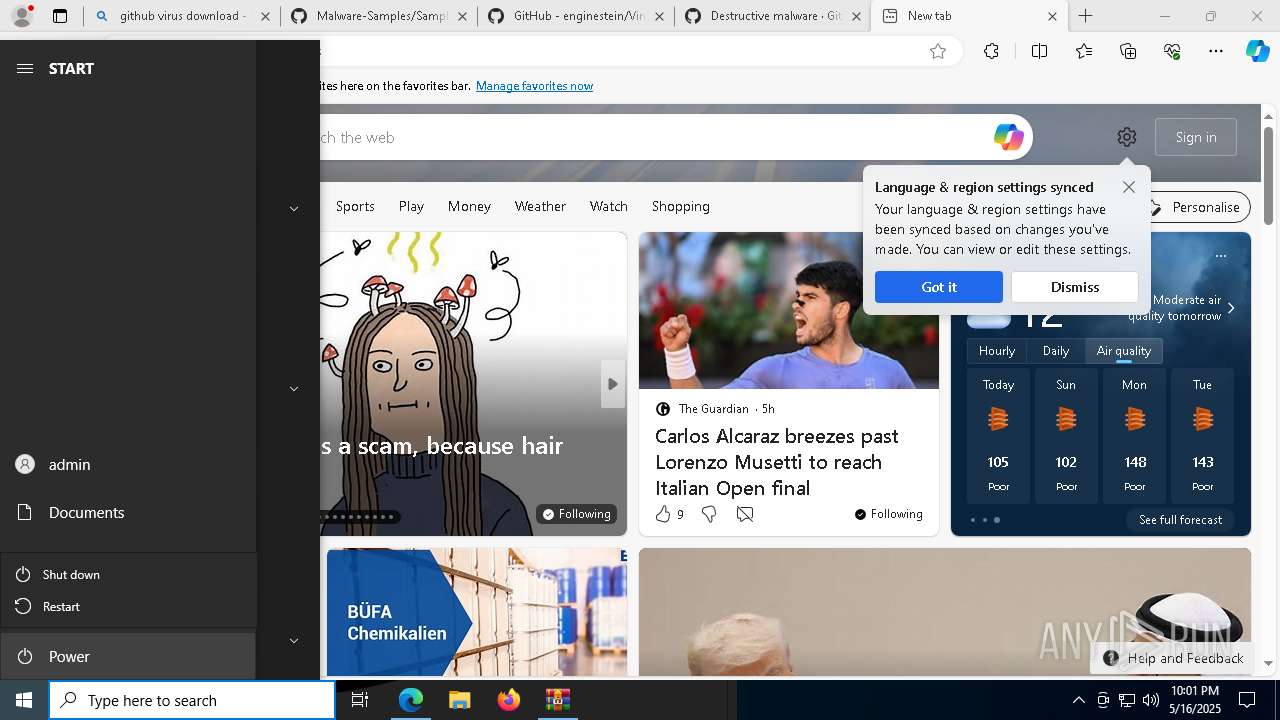Open the weather card more options
This screenshot has height=720, width=1280.
pos(1220,256)
